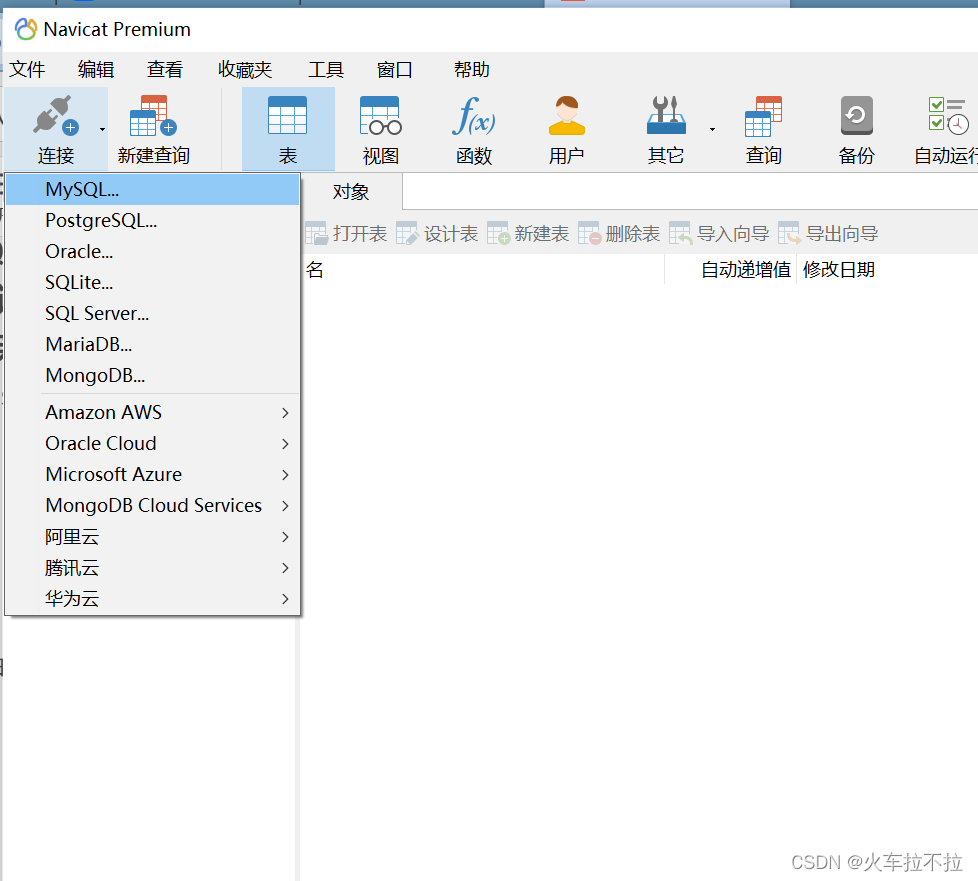
Task: Click the Navicat Premium logo icon
Action: point(26,29)
